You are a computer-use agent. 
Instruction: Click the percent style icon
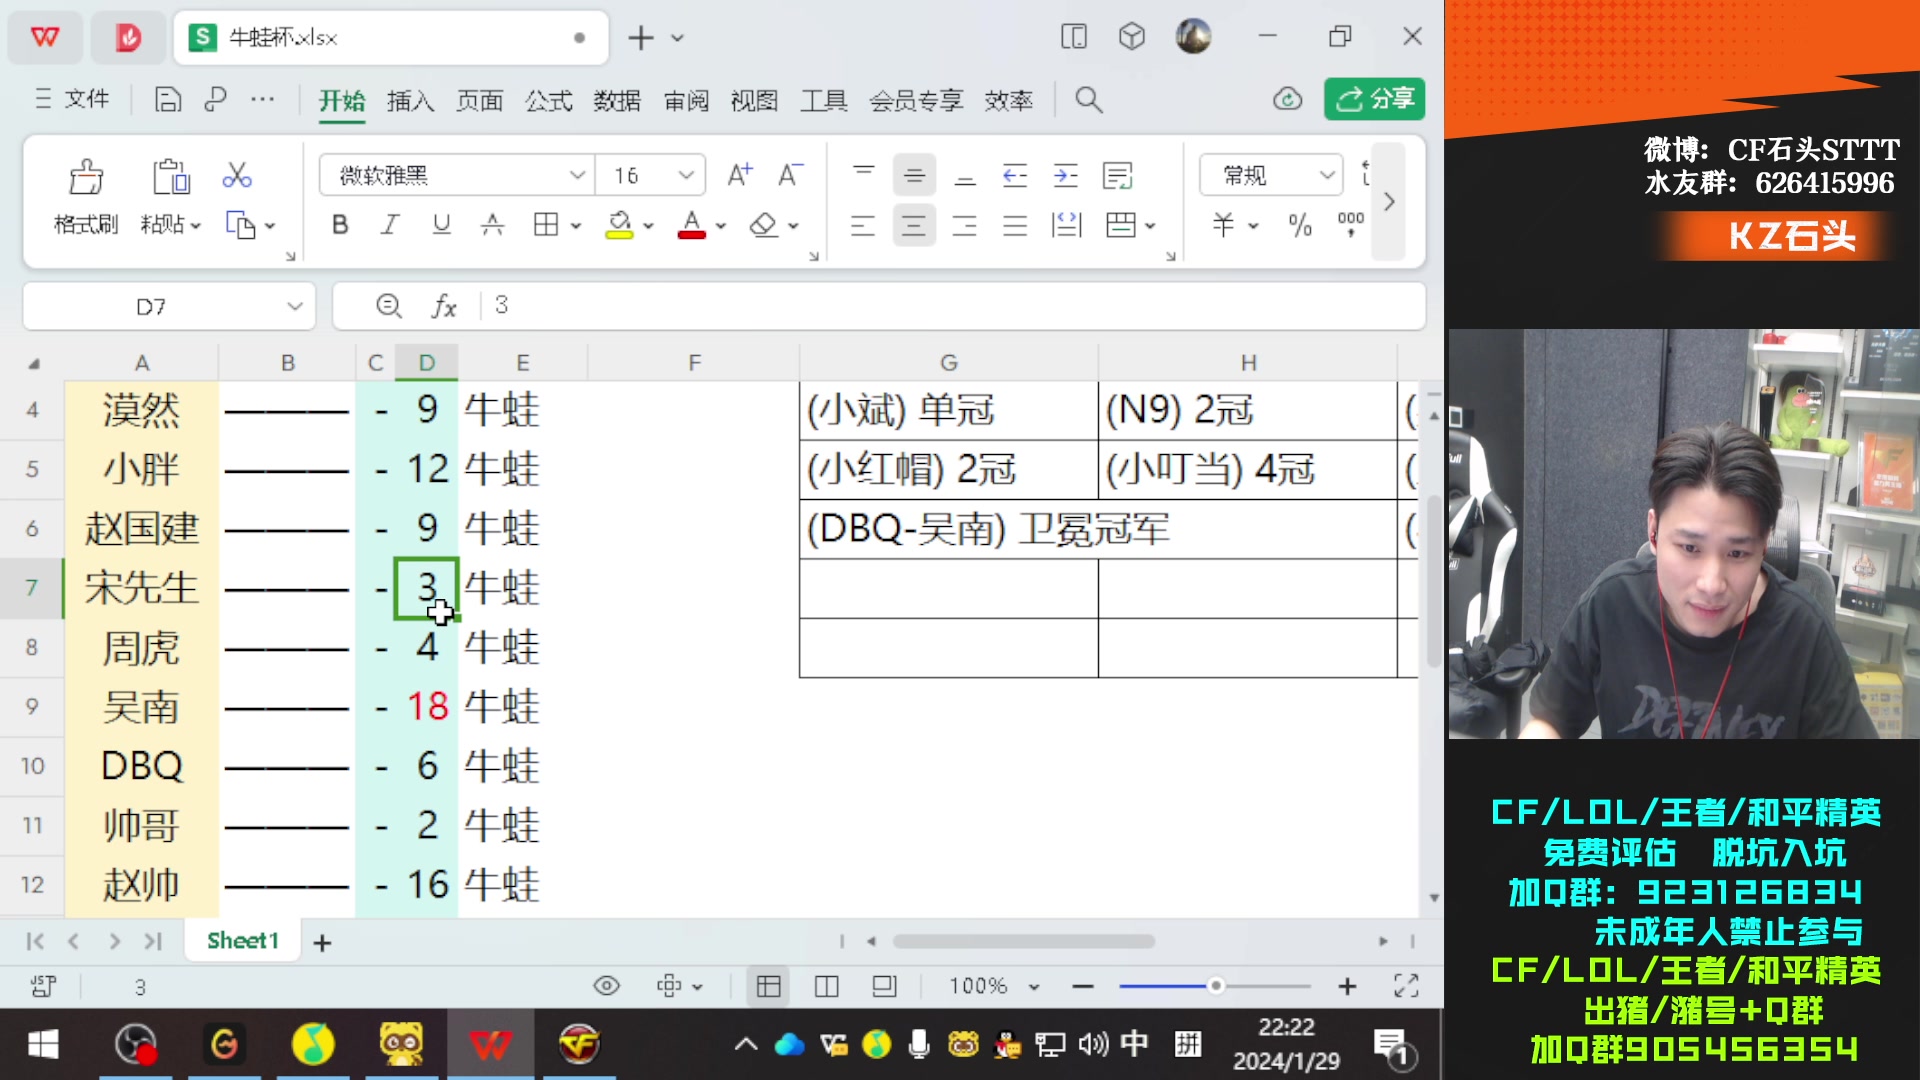tap(1299, 225)
